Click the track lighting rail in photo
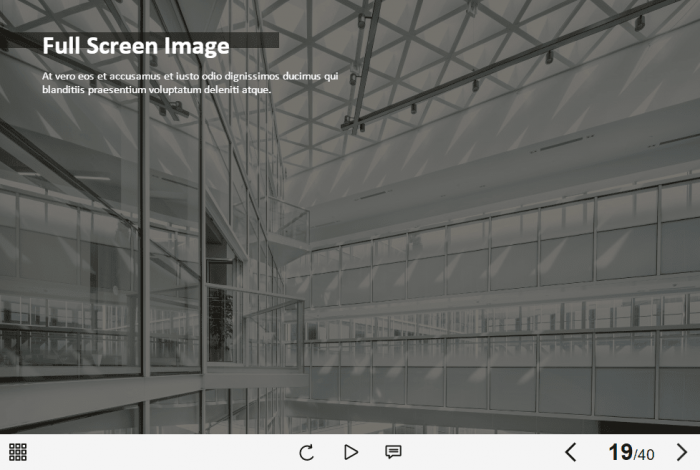 point(500,68)
